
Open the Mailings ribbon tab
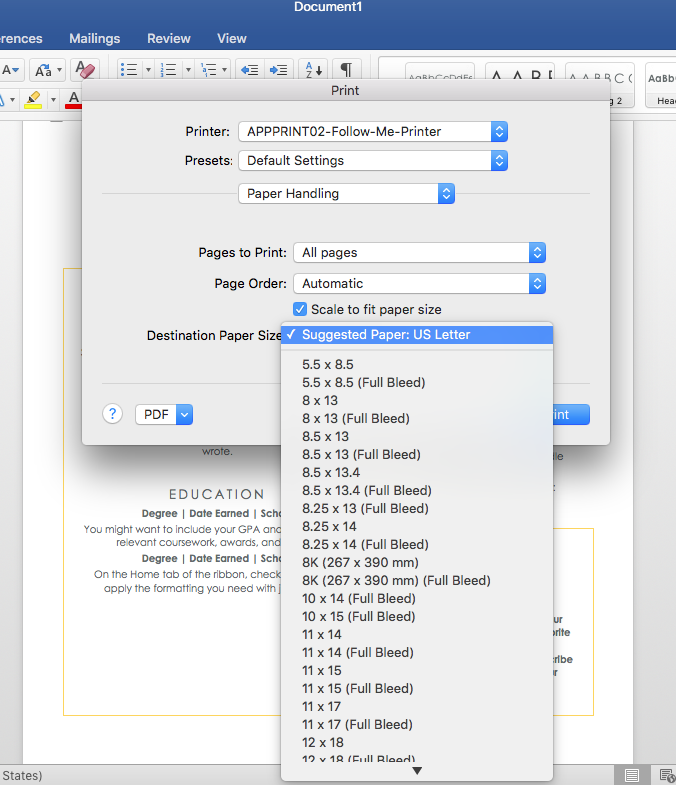click(95, 39)
